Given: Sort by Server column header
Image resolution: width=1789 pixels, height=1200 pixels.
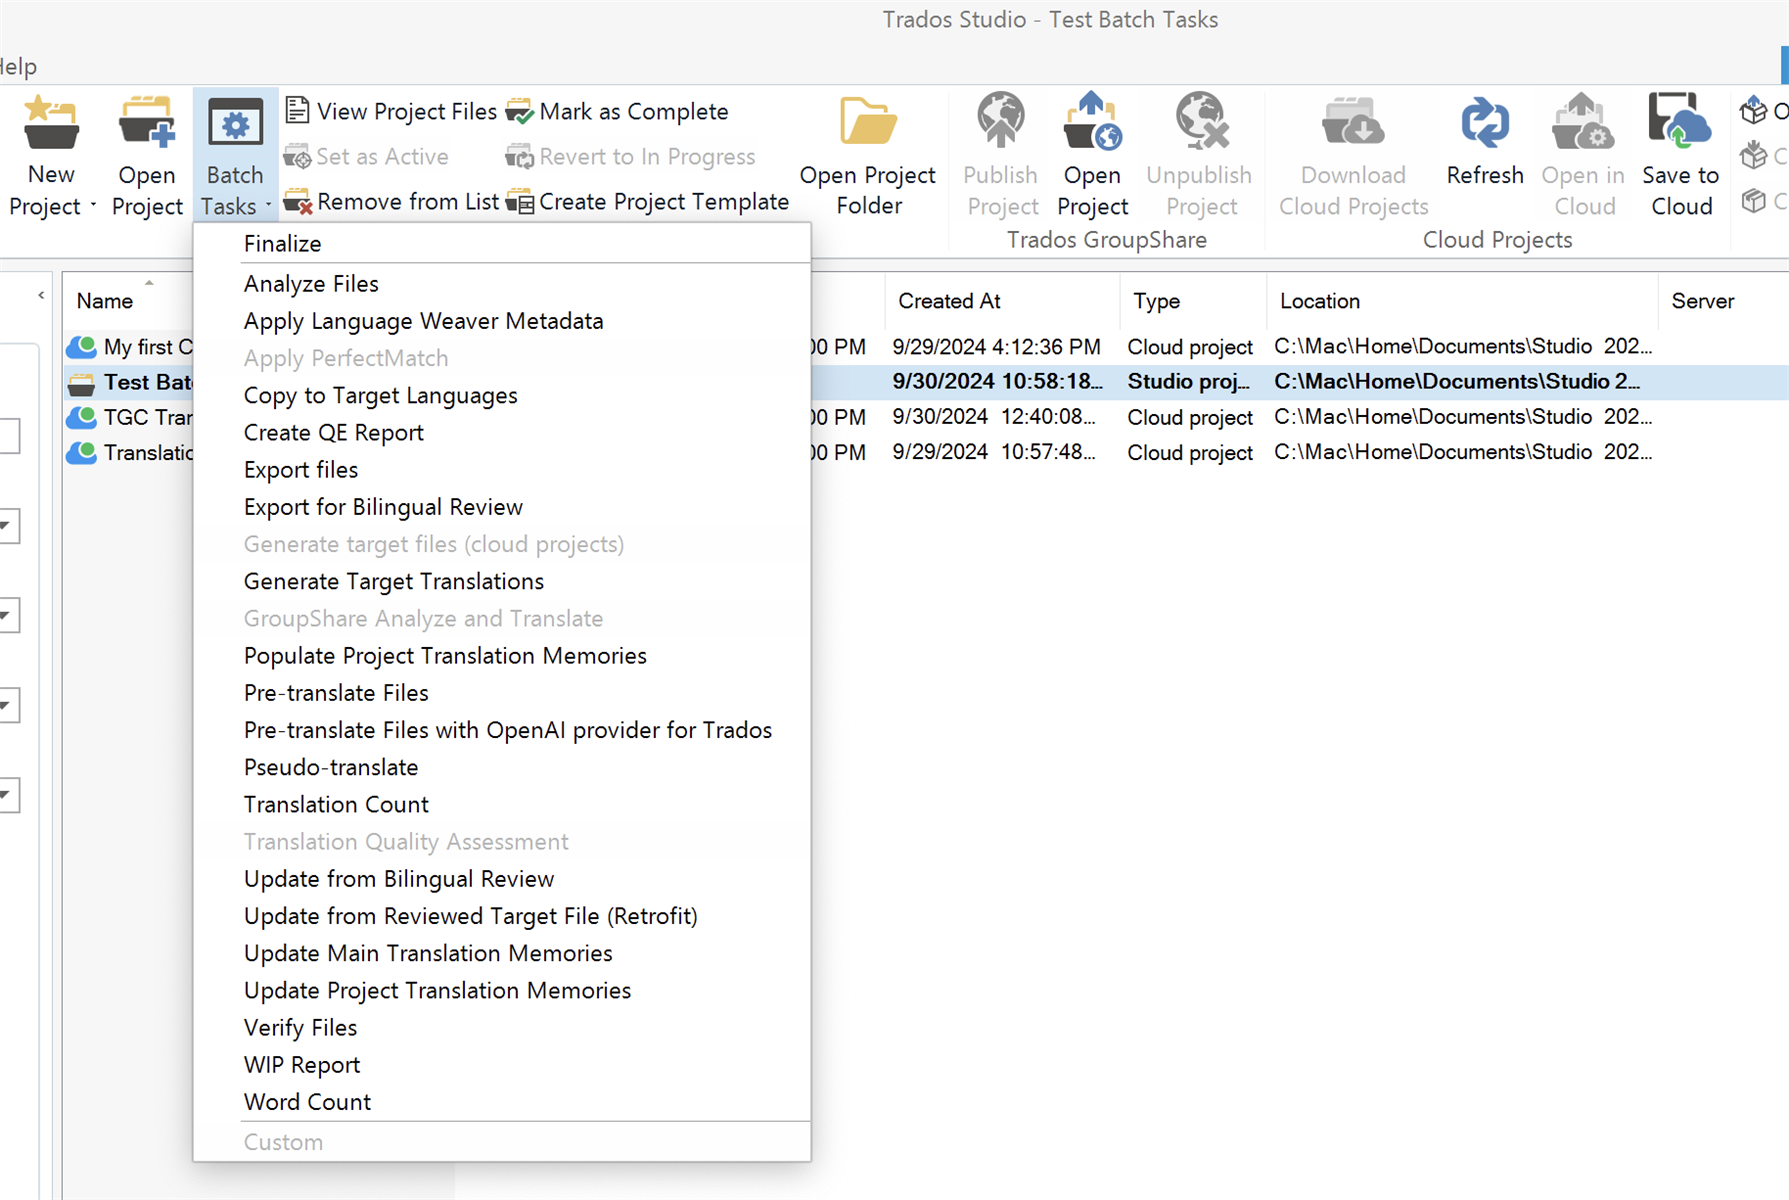Looking at the screenshot, I should [x=1703, y=301].
